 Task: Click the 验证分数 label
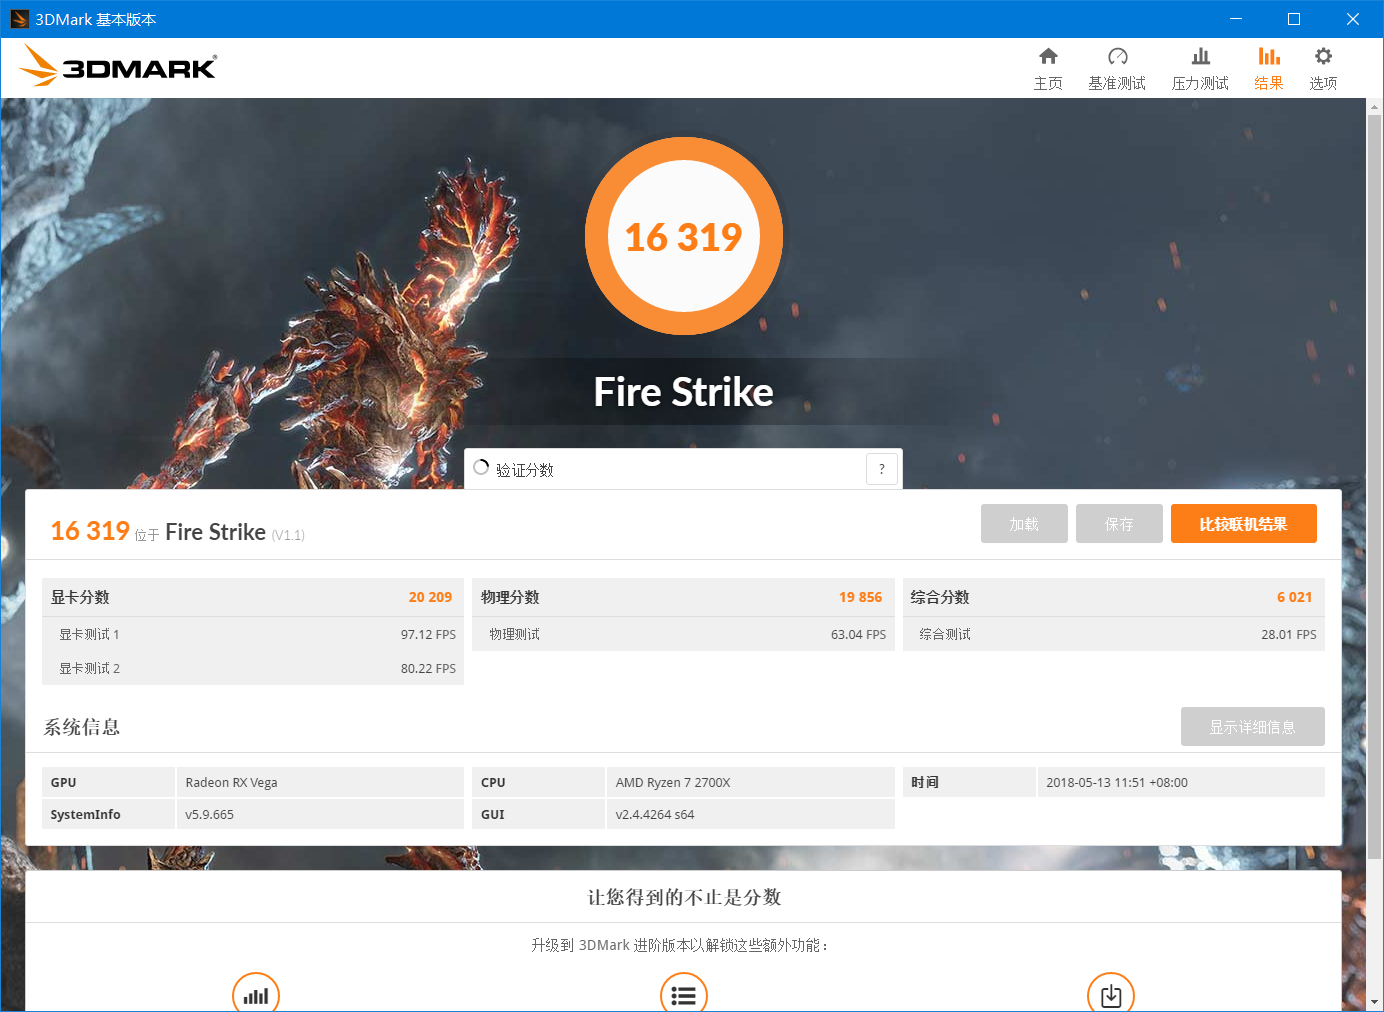pyautogui.click(x=525, y=469)
